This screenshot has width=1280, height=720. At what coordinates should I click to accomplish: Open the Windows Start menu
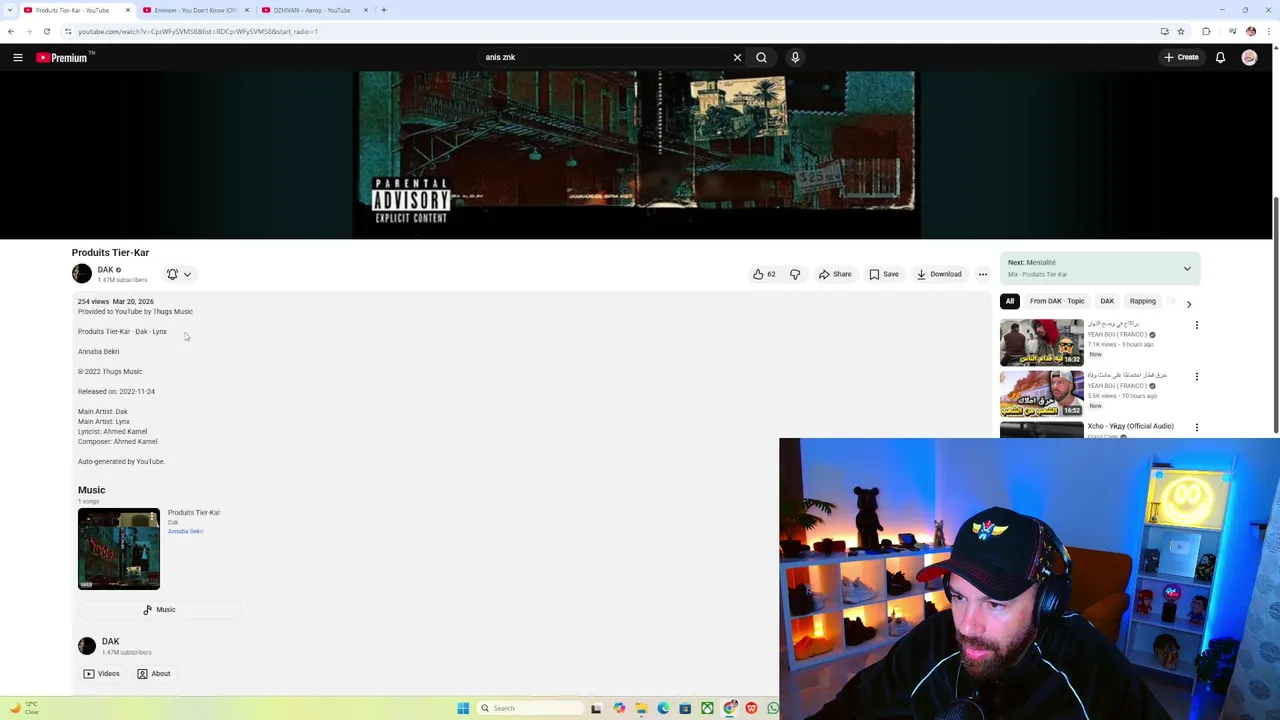coord(463,708)
